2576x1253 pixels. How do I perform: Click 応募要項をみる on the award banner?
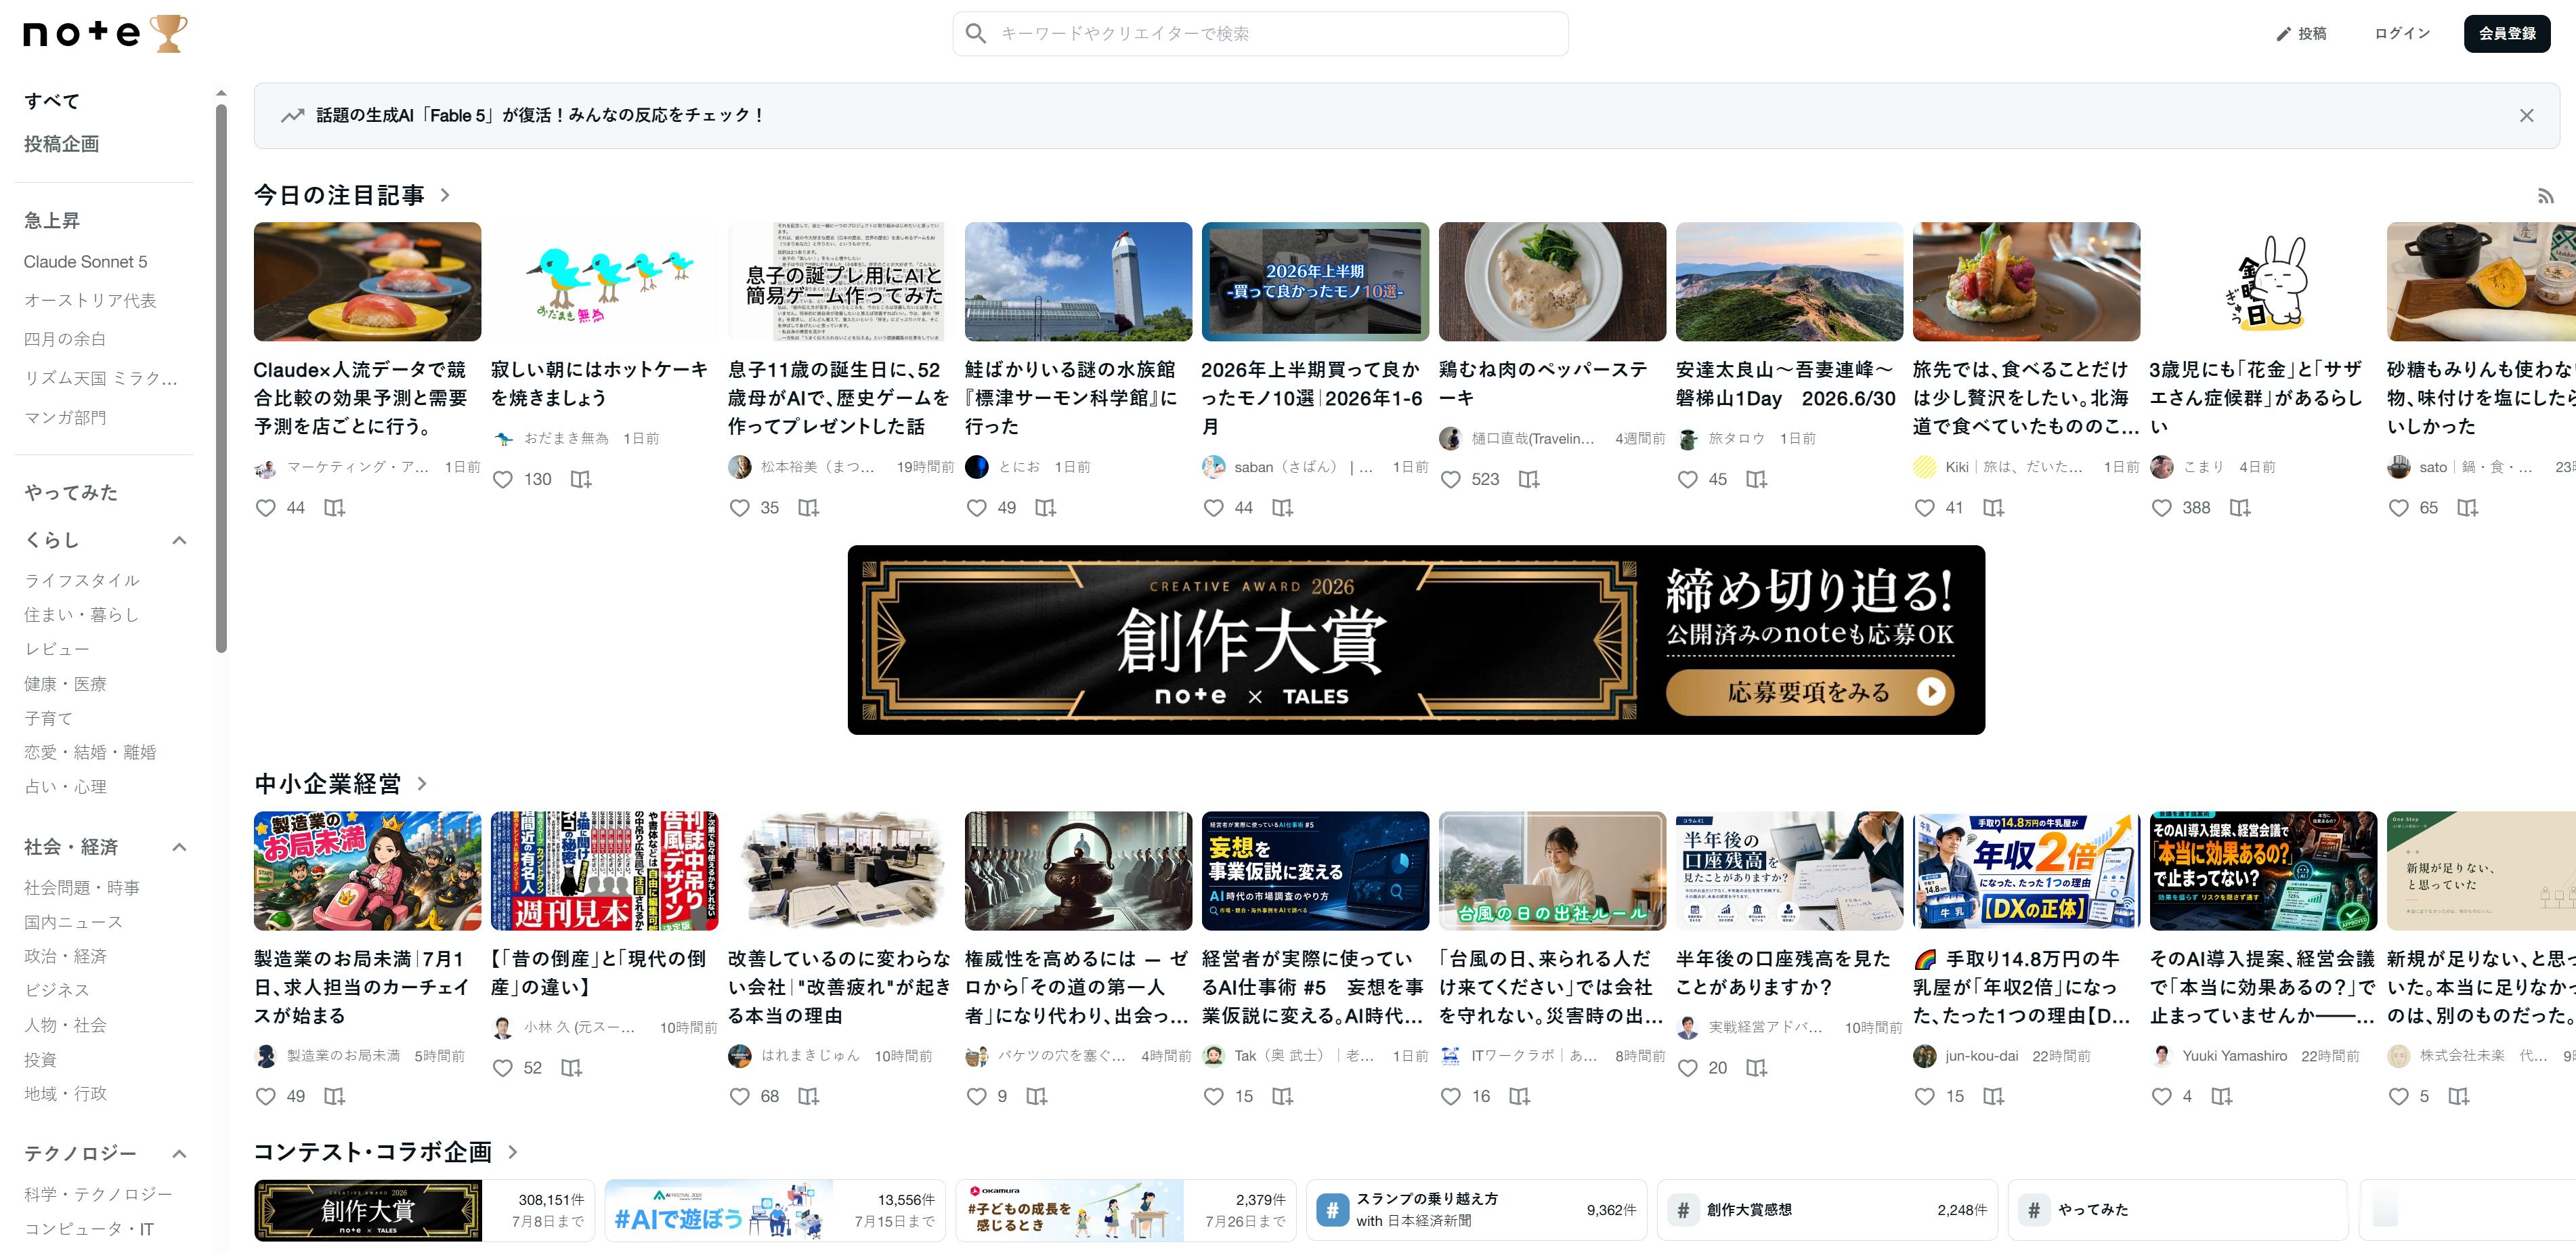tap(1809, 692)
